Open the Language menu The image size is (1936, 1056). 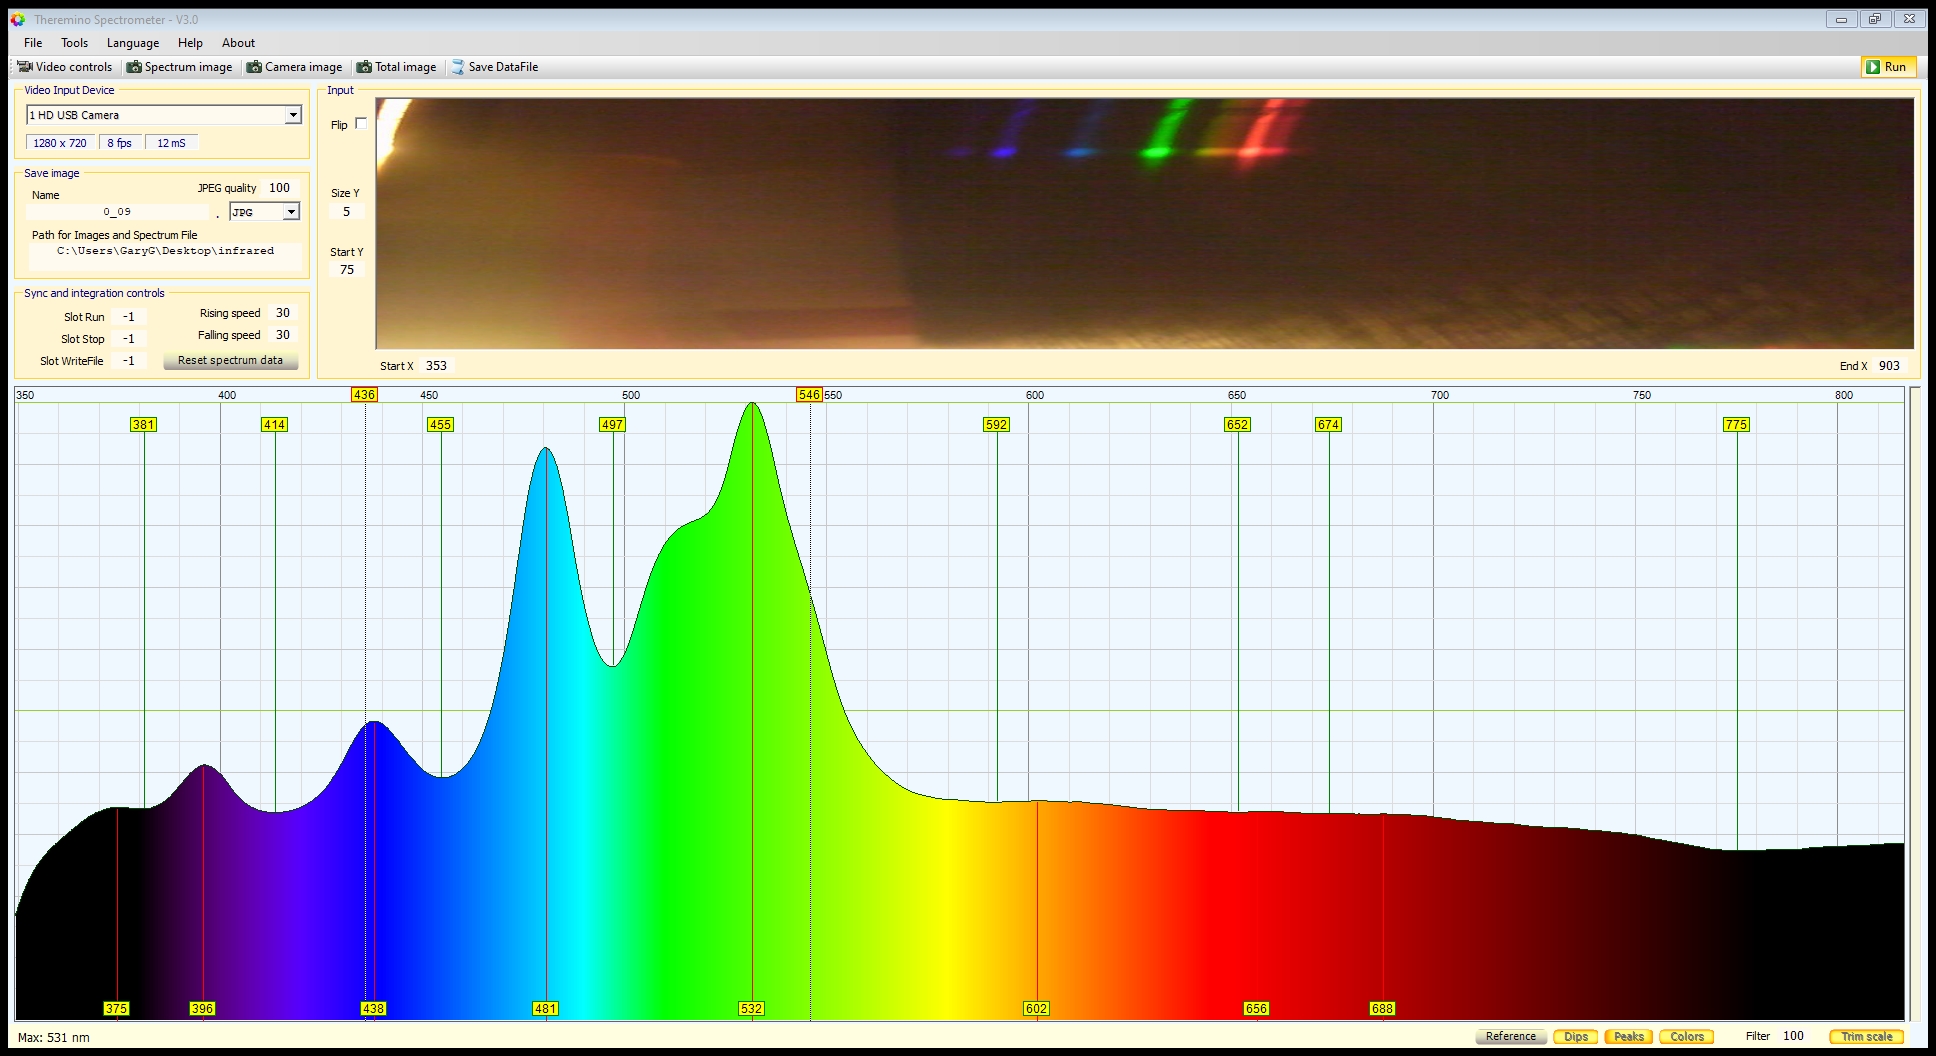[133, 43]
